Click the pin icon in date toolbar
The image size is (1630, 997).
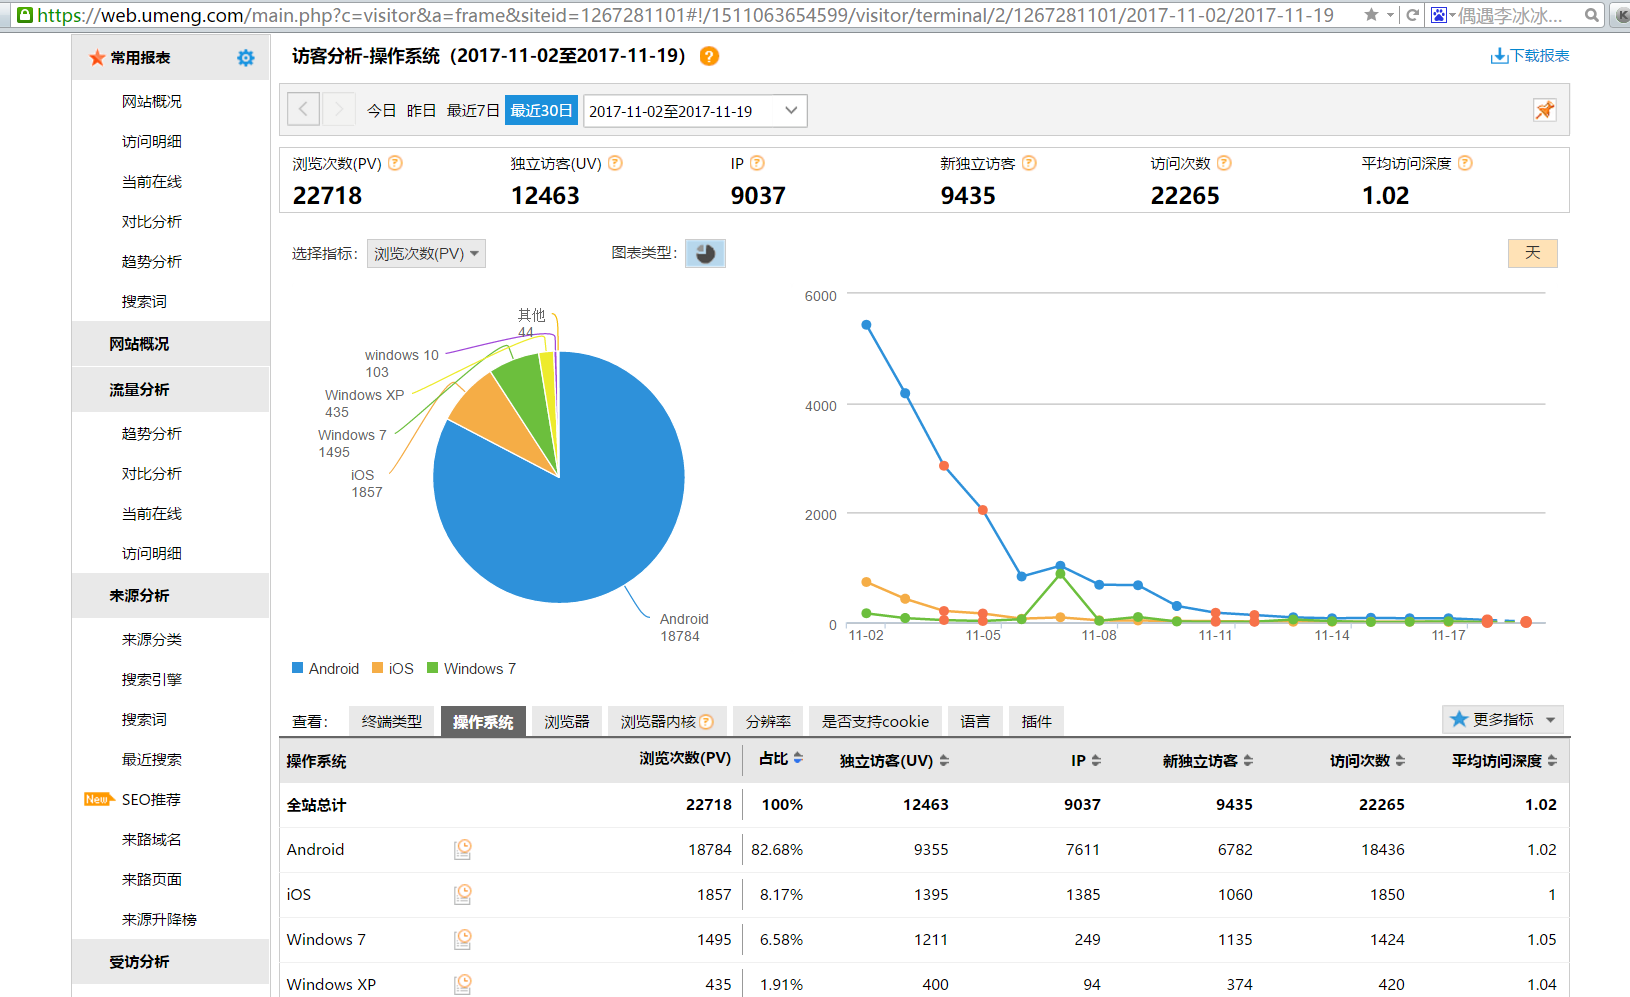click(1544, 110)
